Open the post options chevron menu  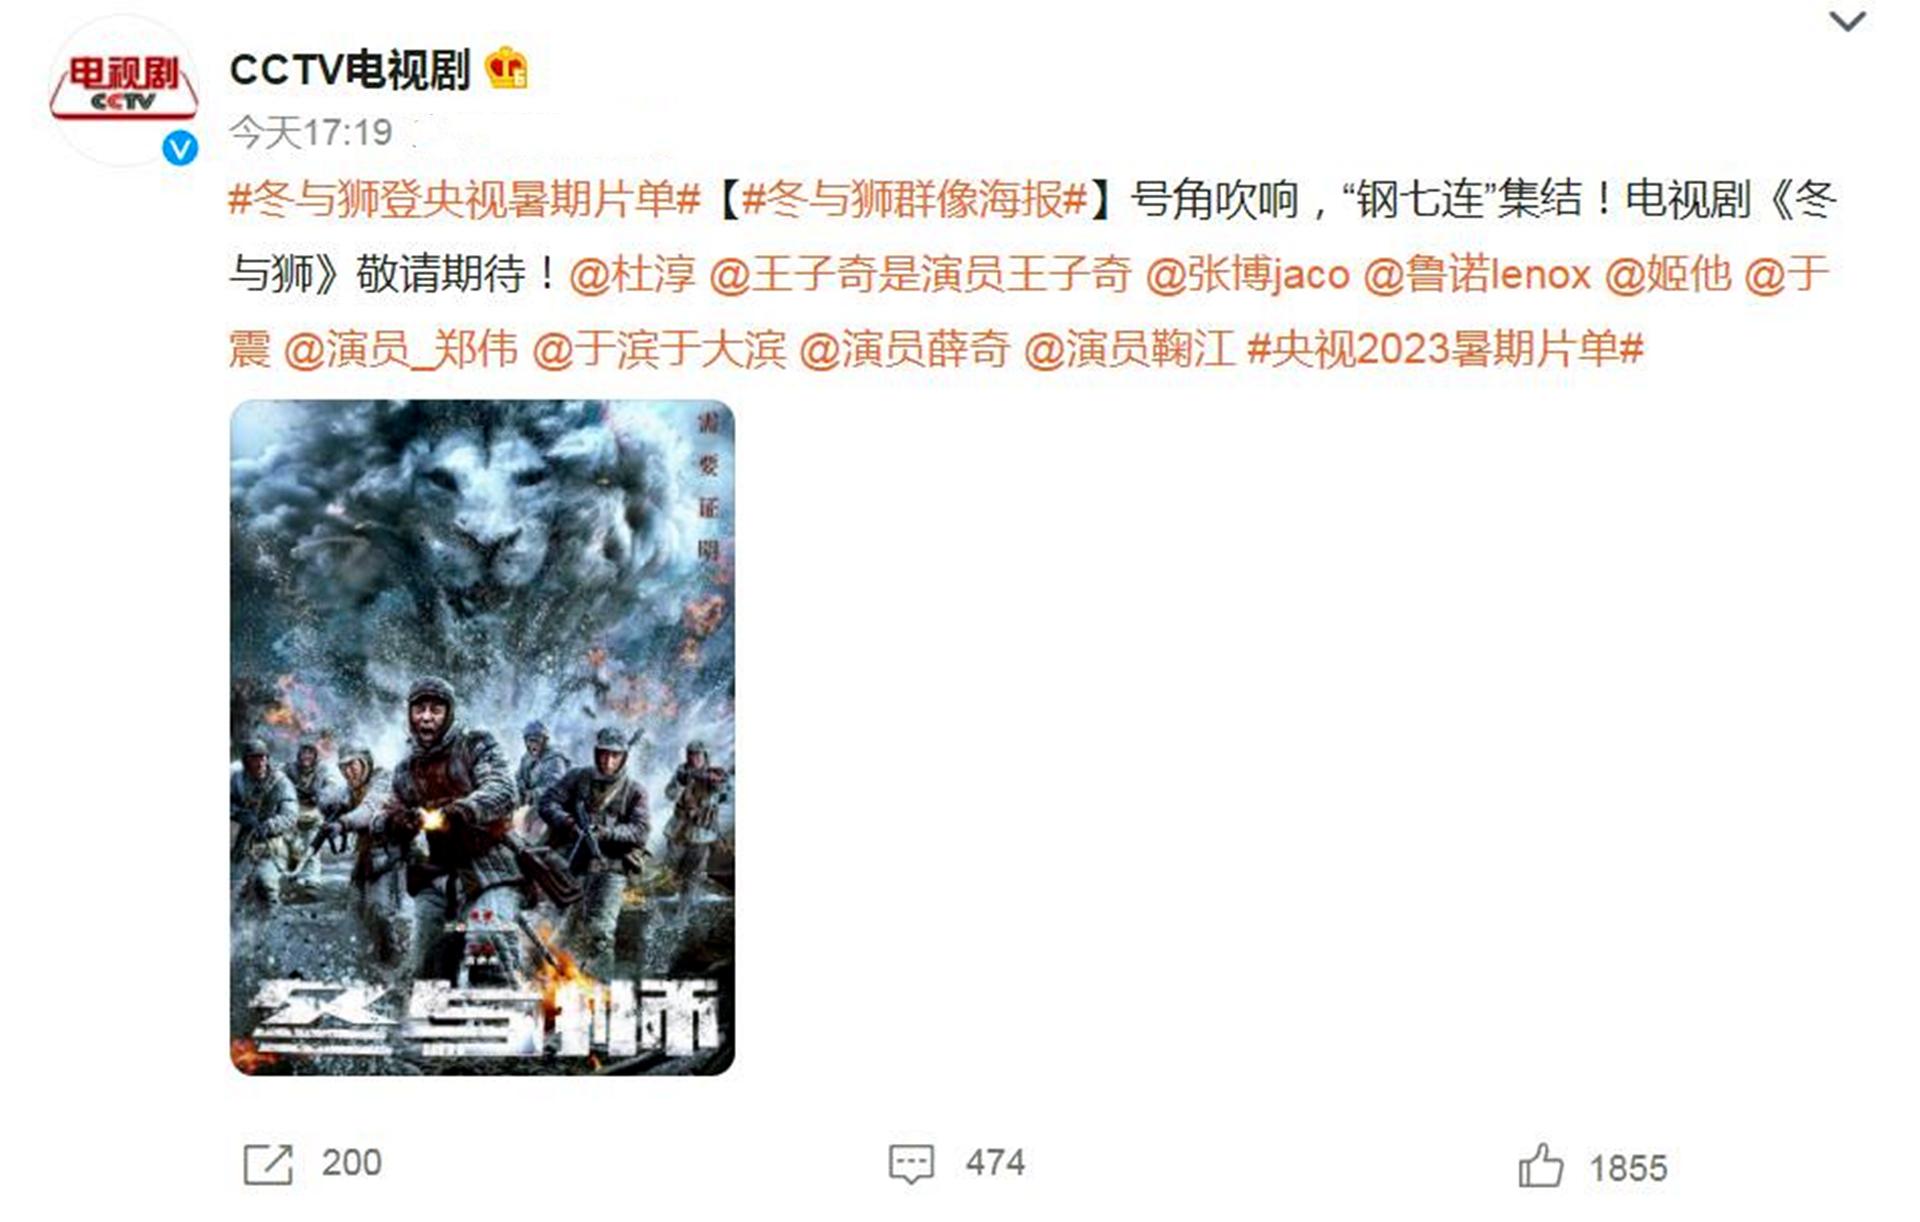coord(1847,21)
